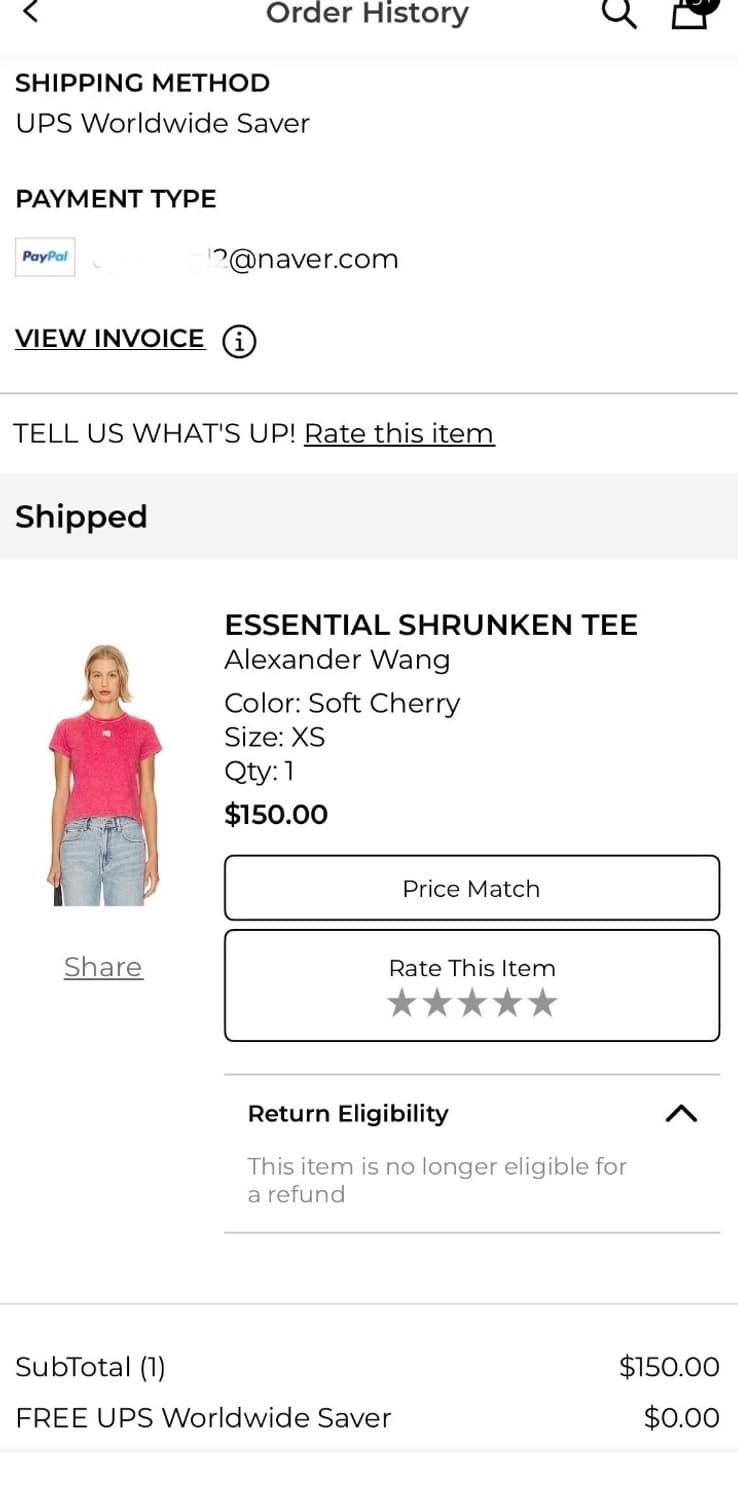The height and width of the screenshot is (1500, 738).
Task: Select the fourth rating star
Action: (507, 1003)
